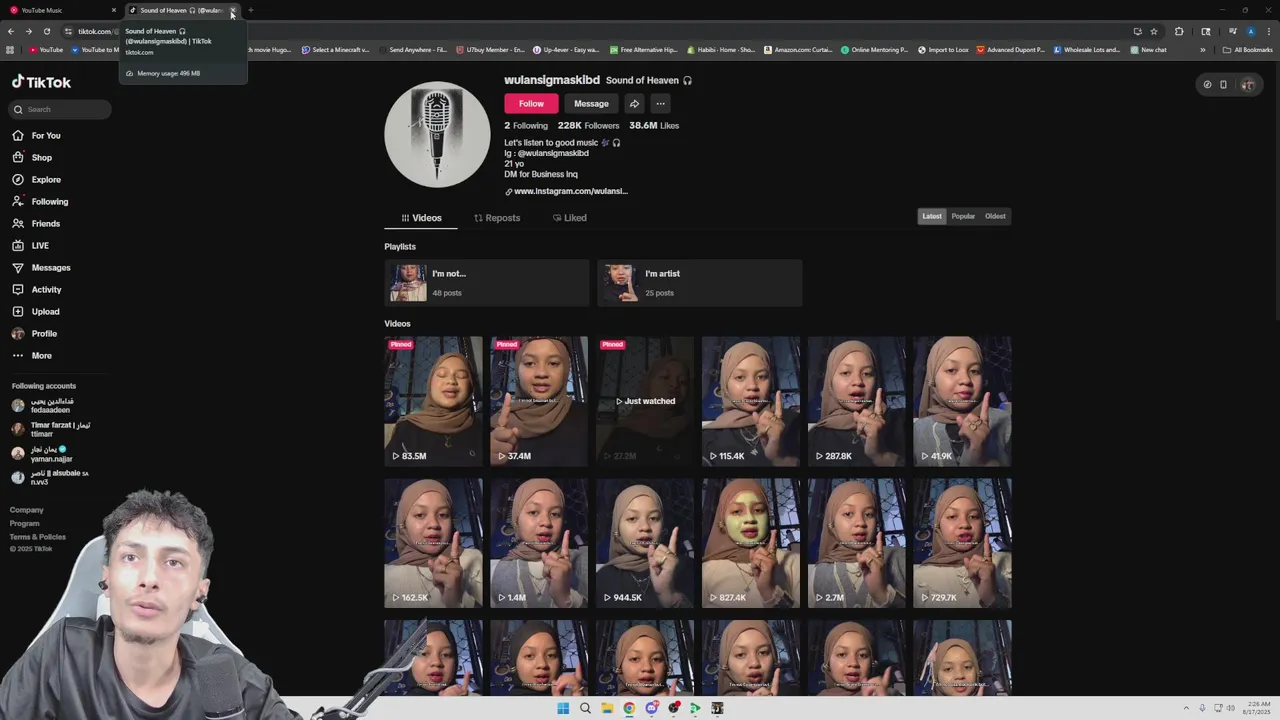Image resolution: width=1280 pixels, height=720 pixels.
Task: Click the TikTok logo
Action: 41,82
